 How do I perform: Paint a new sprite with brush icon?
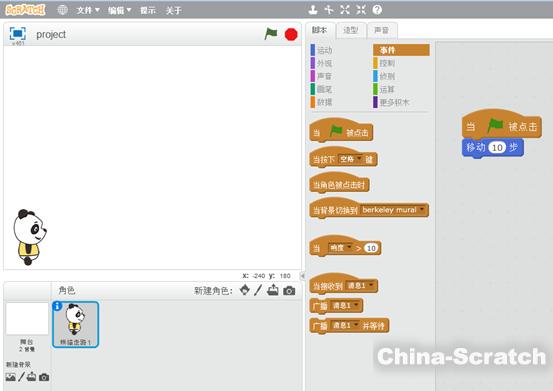[x=258, y=290]
